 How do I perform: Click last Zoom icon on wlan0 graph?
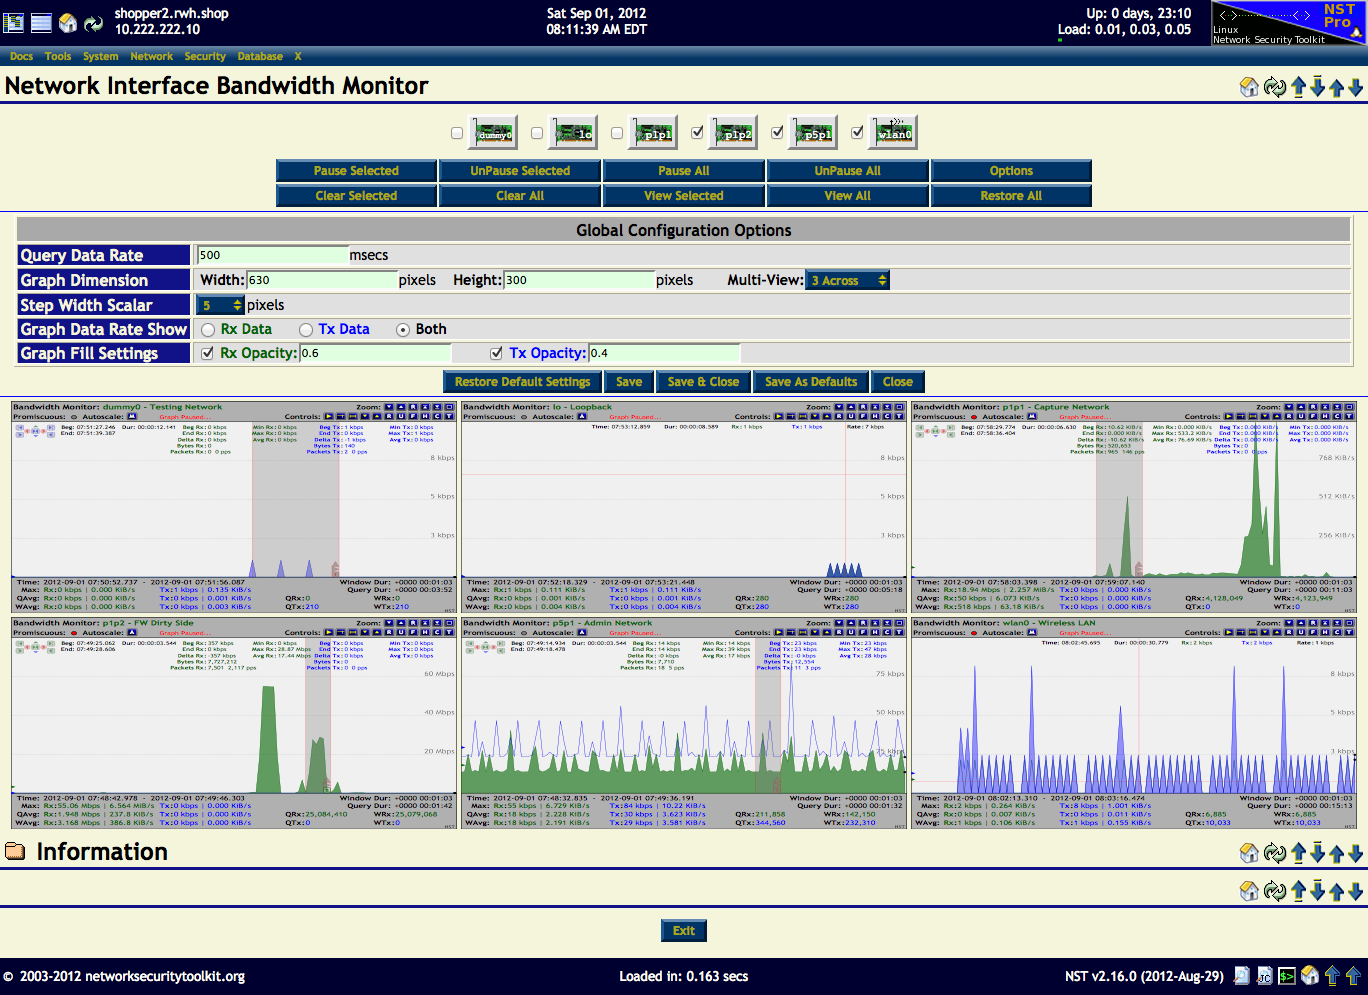coord(1349,623)
